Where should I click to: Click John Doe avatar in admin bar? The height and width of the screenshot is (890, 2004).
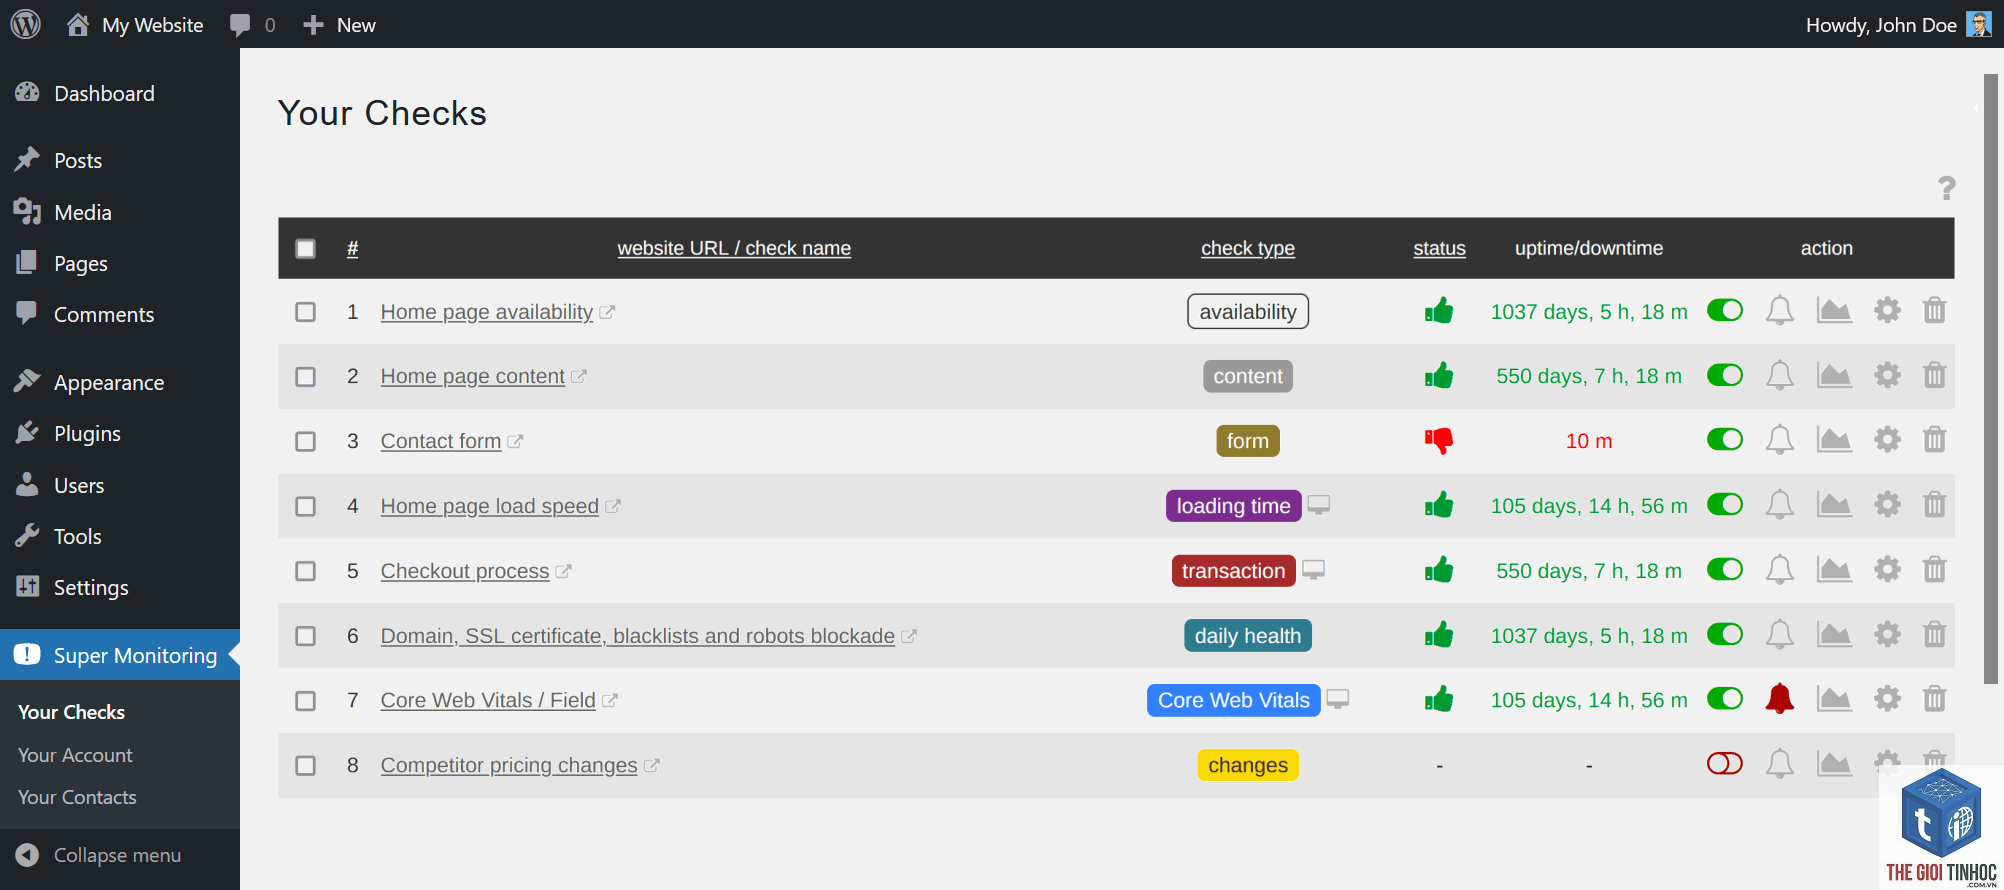point(1979,24)
